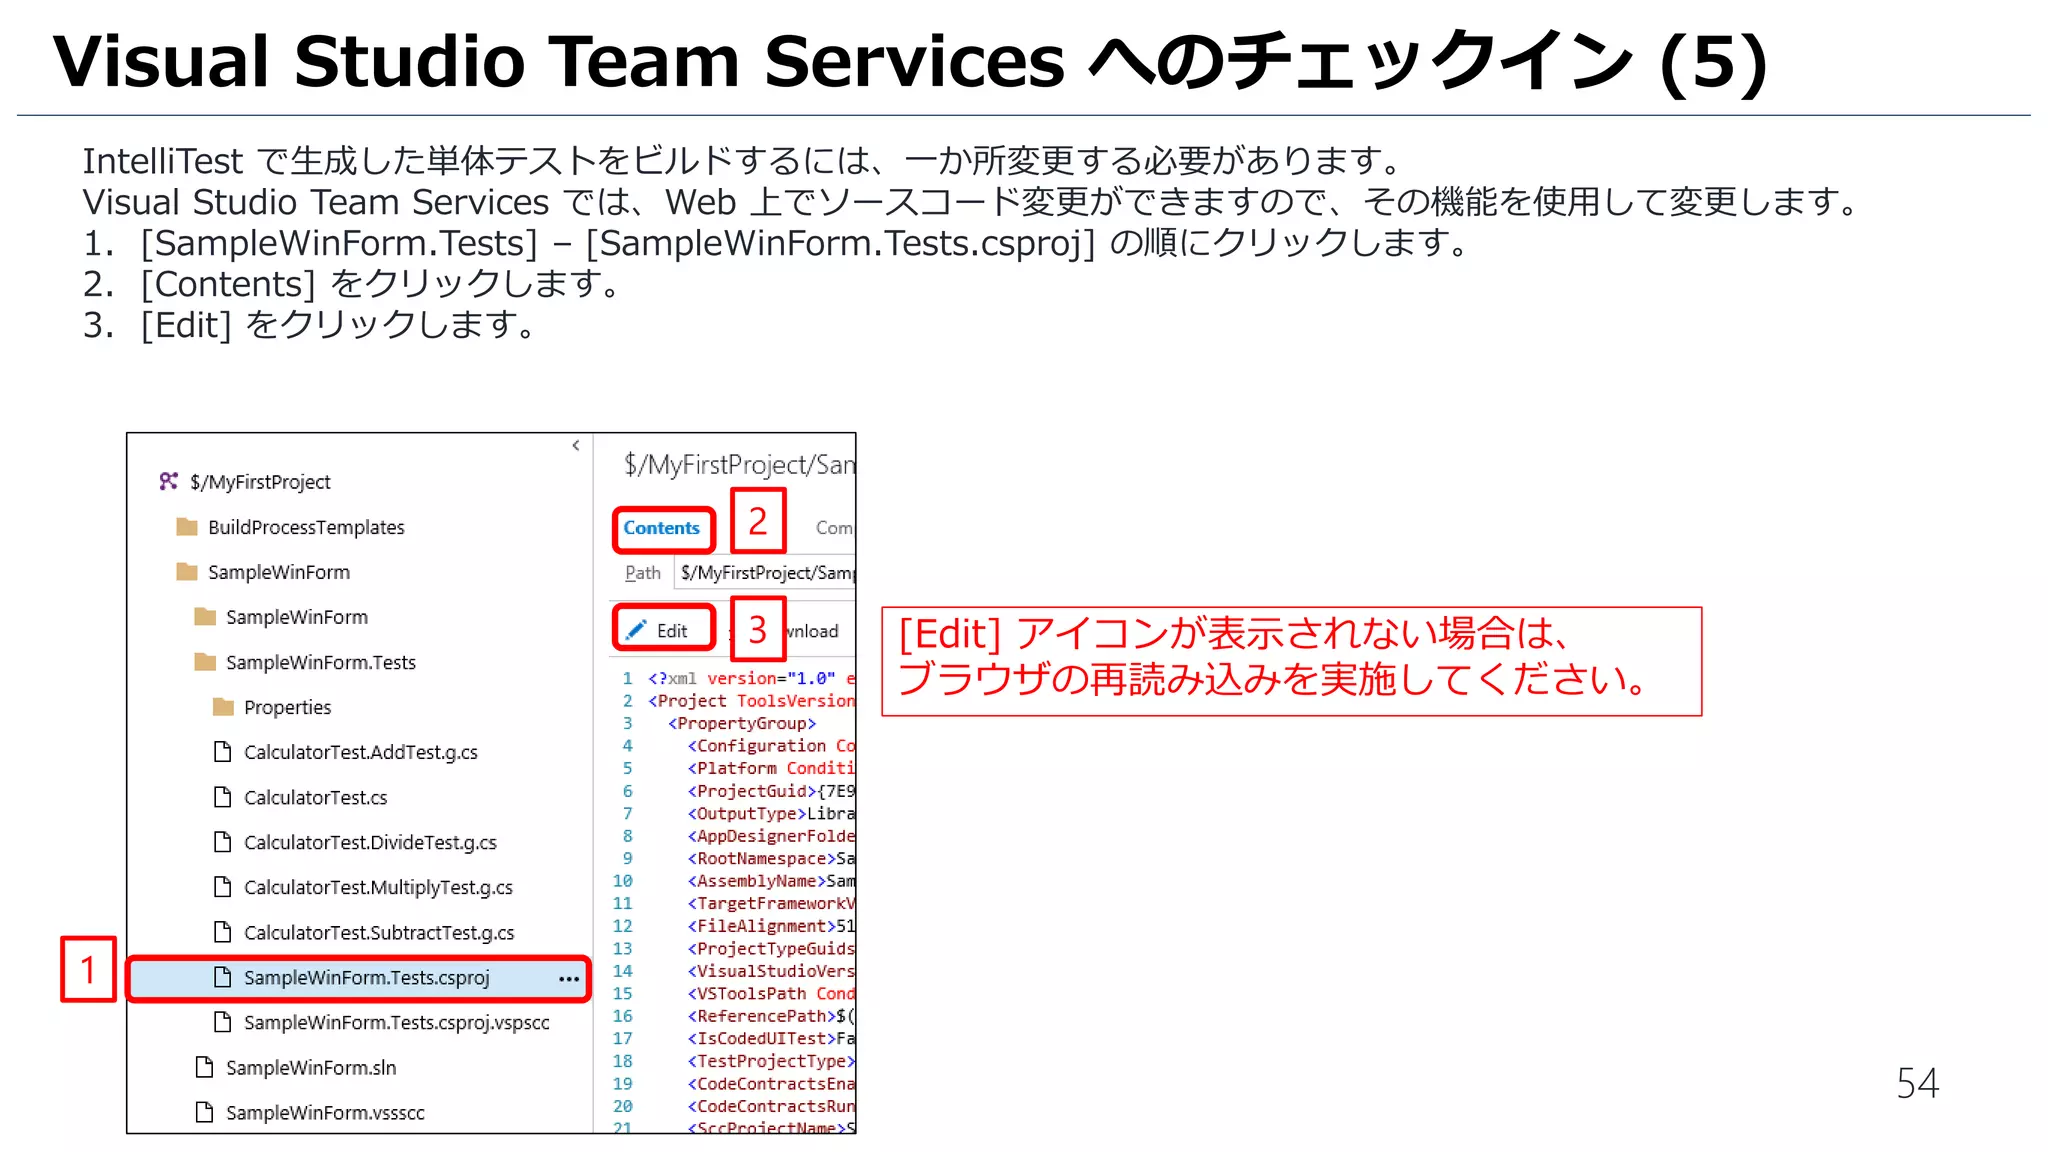
Task: Select the $/MyFirstProject root node
Action: tap(260, 482)
